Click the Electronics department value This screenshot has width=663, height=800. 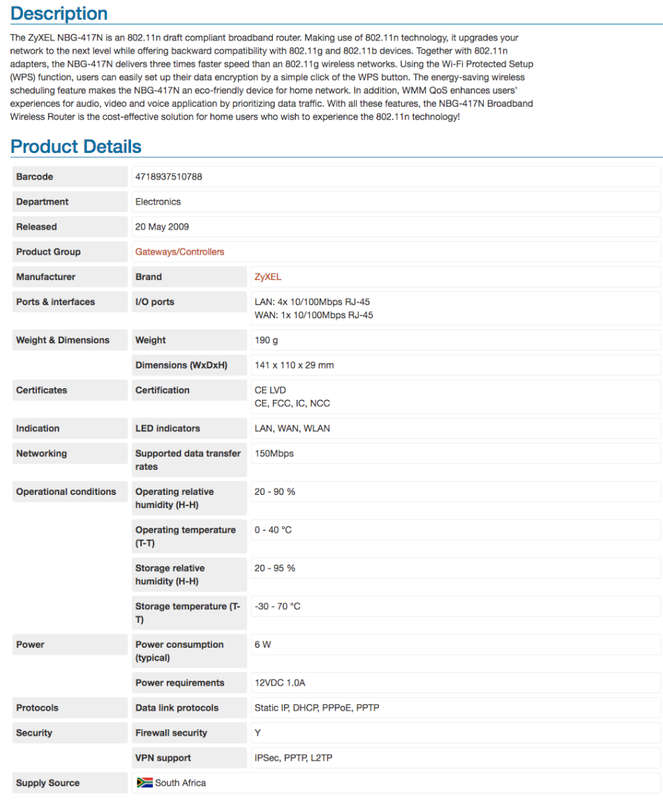tap(158, 202)
